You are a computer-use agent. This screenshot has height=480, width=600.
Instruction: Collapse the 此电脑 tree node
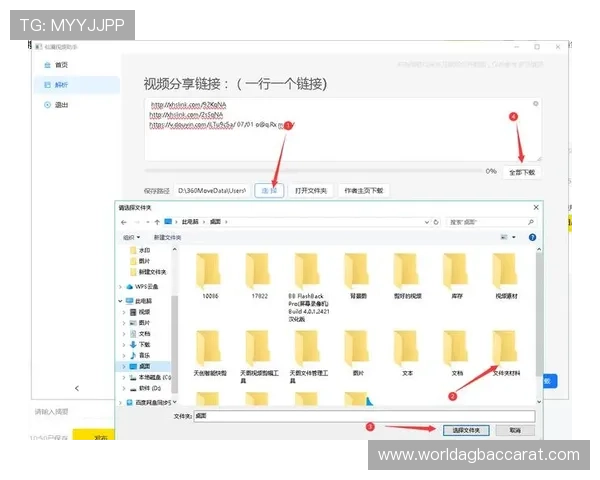[121, 301]
